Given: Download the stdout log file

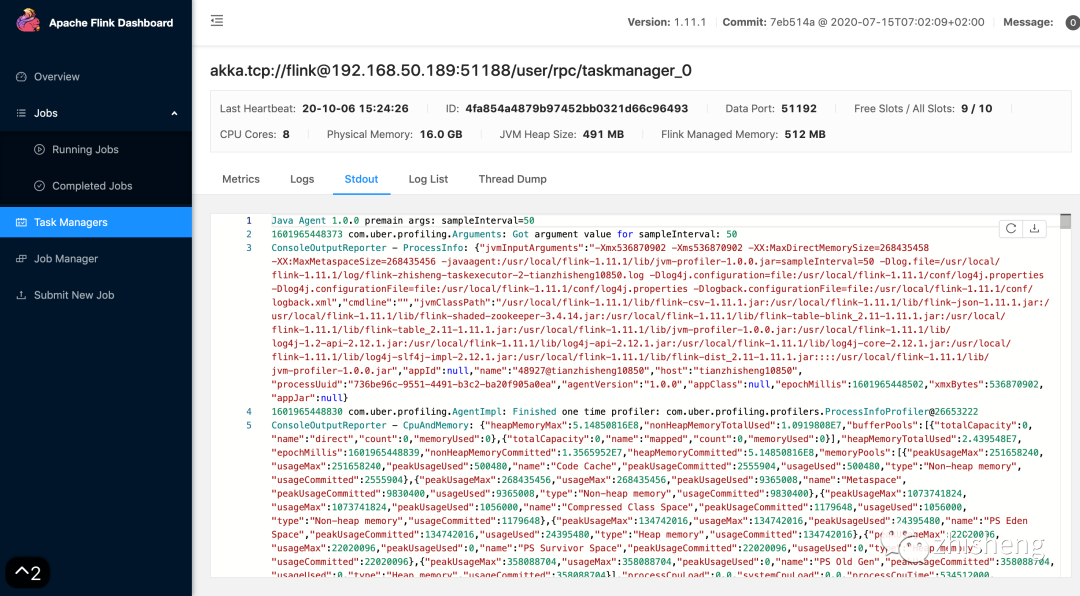Looking at the screenshot, I should tap(1035, 229).
